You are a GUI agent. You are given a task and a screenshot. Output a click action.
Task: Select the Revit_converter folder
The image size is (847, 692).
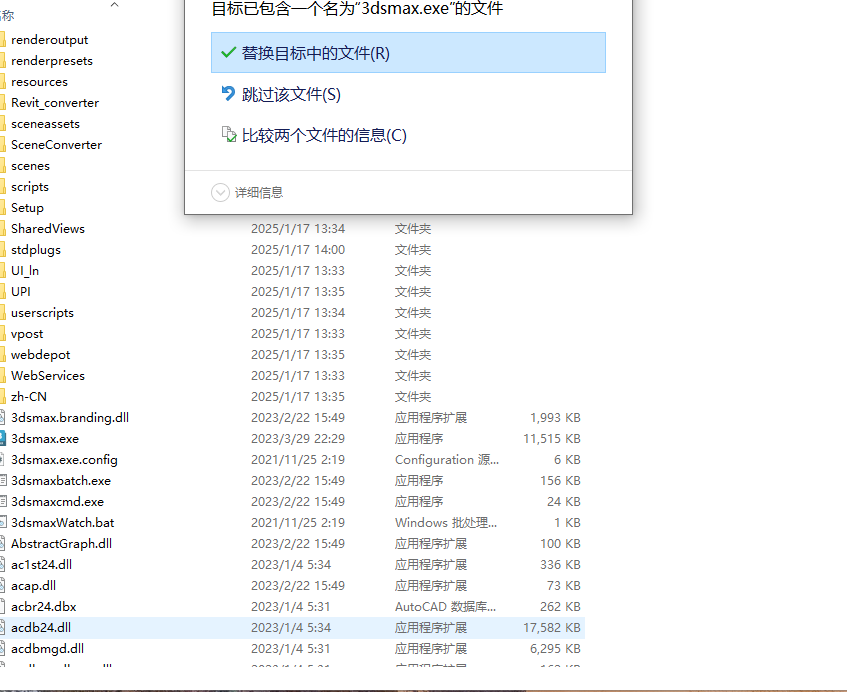click(55, 103)
